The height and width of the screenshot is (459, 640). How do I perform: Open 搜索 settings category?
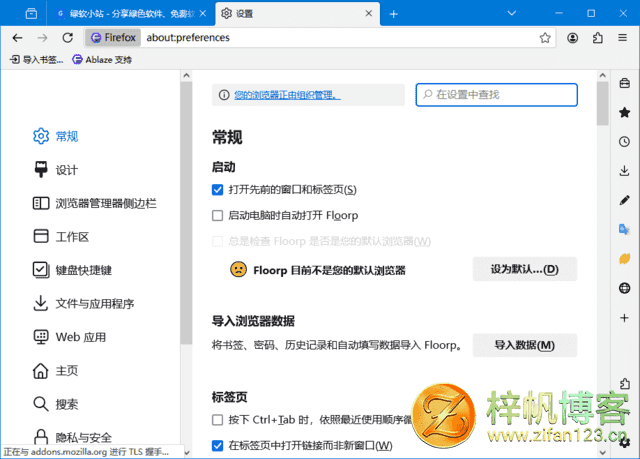click(x=56, y=404)
